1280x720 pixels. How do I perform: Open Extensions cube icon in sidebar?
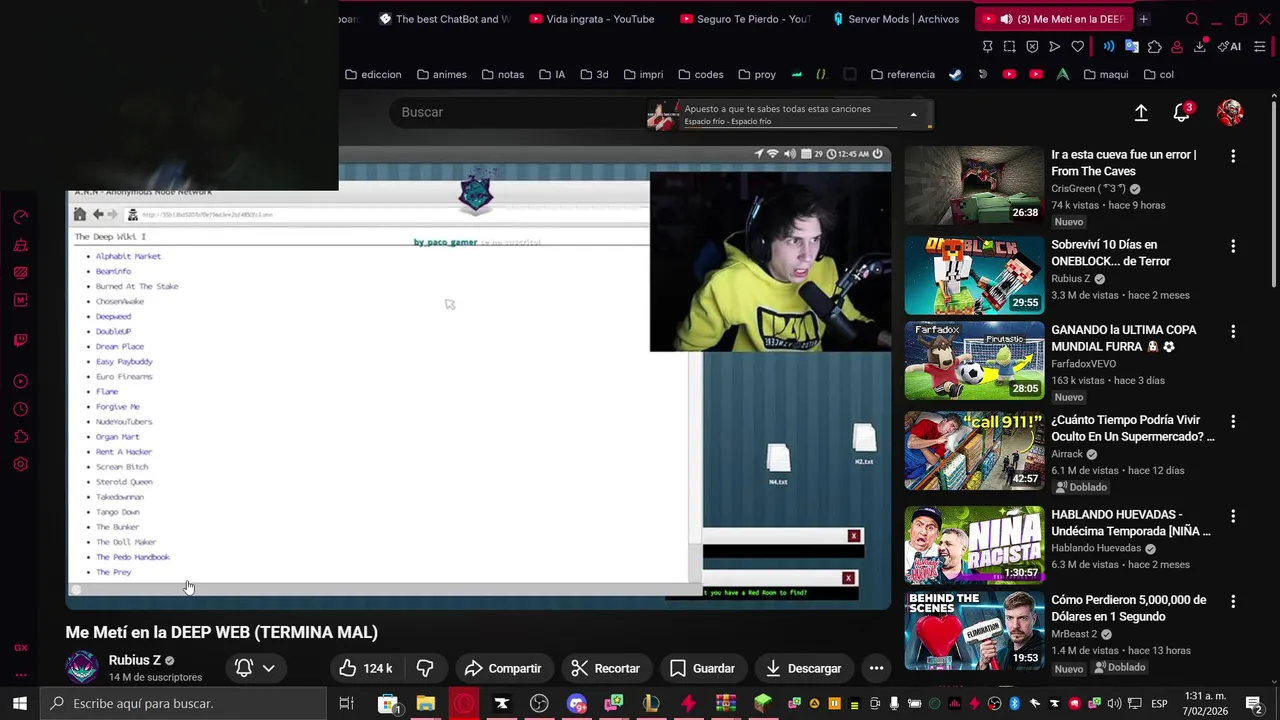(20, 437)
